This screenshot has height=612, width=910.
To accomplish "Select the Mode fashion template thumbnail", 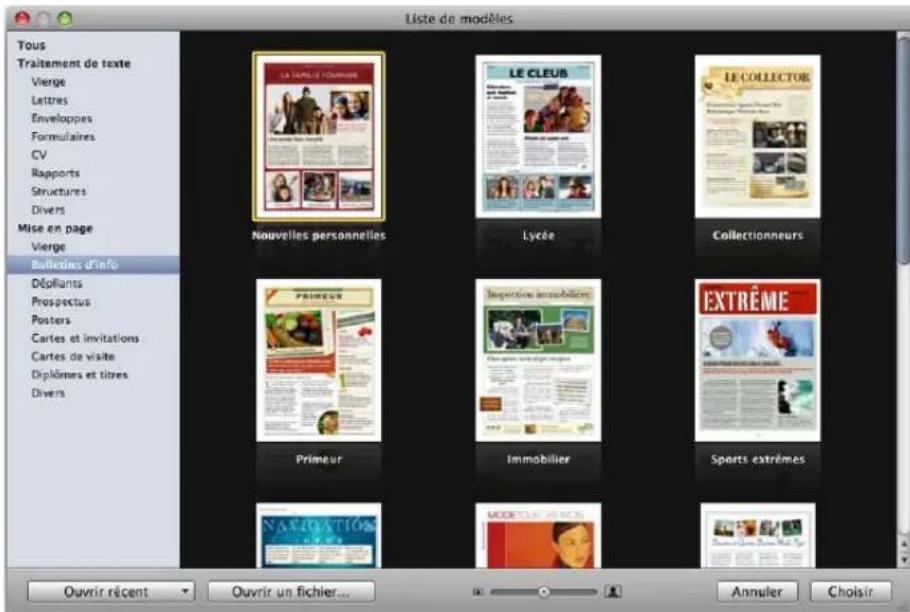I will point(538,535).
